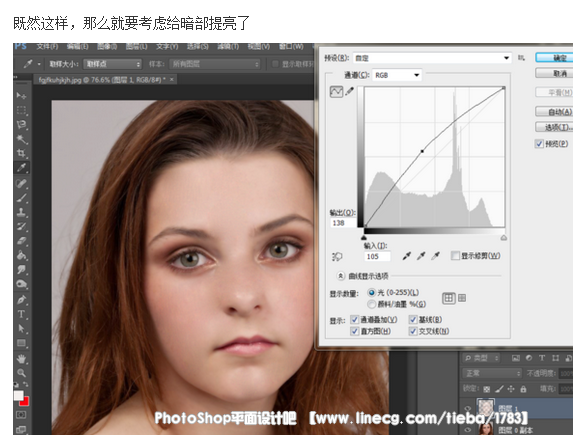The image size is (578, 435).
Task: Pick the black point eyedropper in Curves
Action: point(407,256)
